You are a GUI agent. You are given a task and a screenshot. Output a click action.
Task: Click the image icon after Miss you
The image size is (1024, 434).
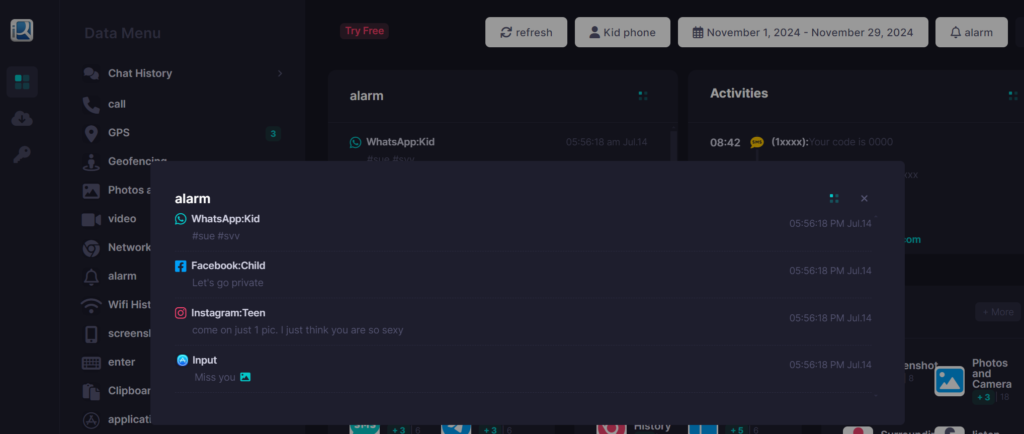(245, 377)
